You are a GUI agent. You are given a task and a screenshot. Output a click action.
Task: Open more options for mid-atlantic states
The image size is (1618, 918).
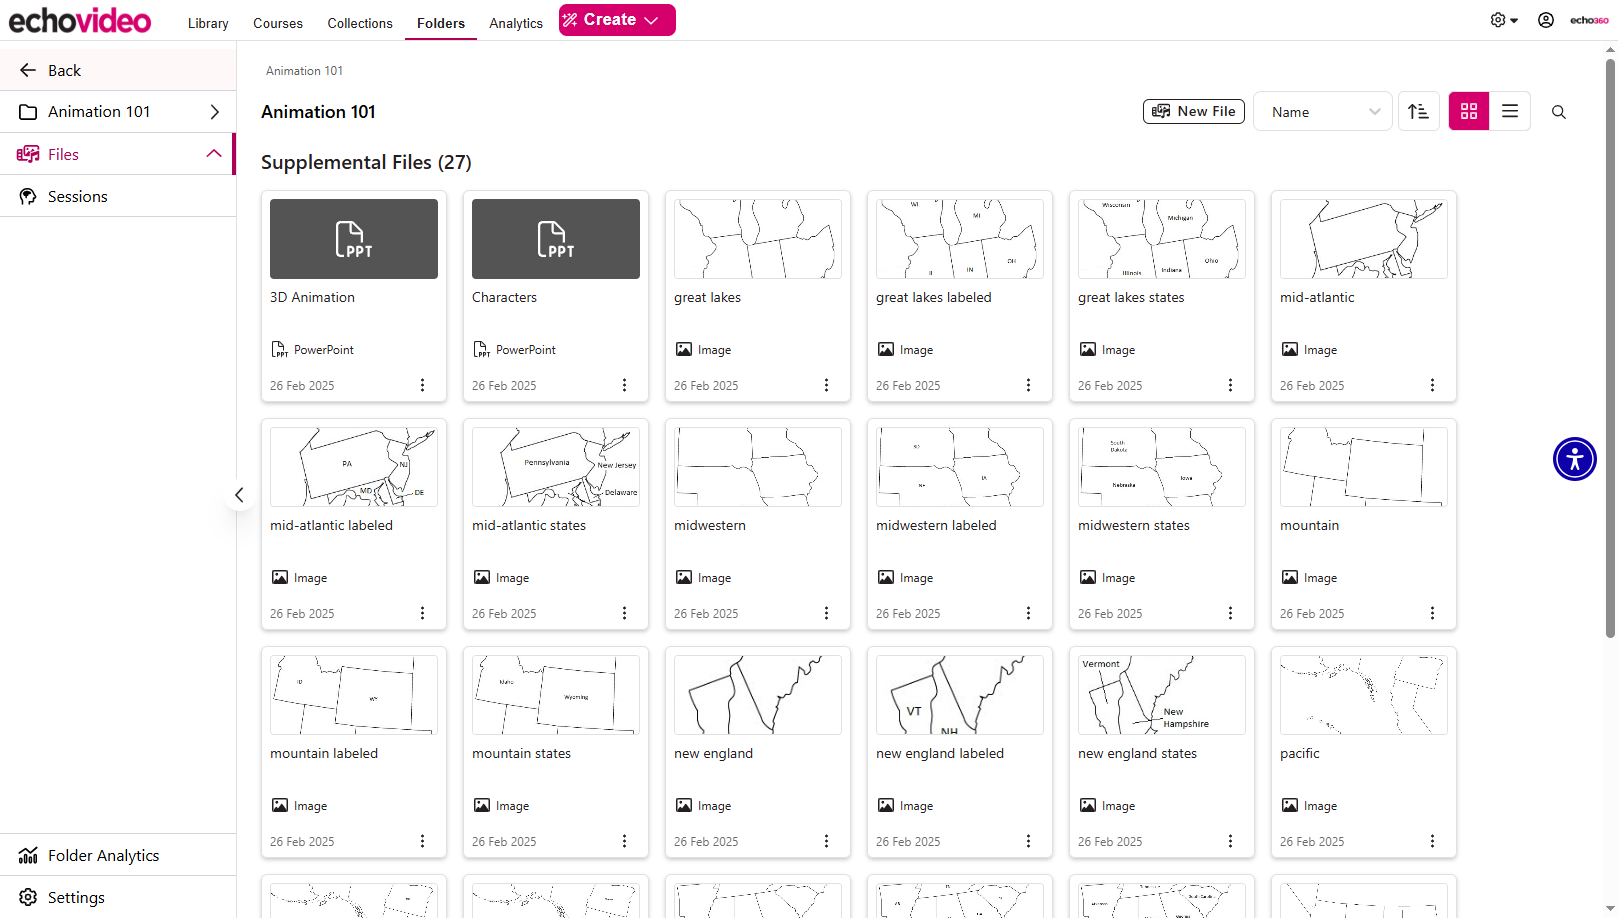coord(624,613)
